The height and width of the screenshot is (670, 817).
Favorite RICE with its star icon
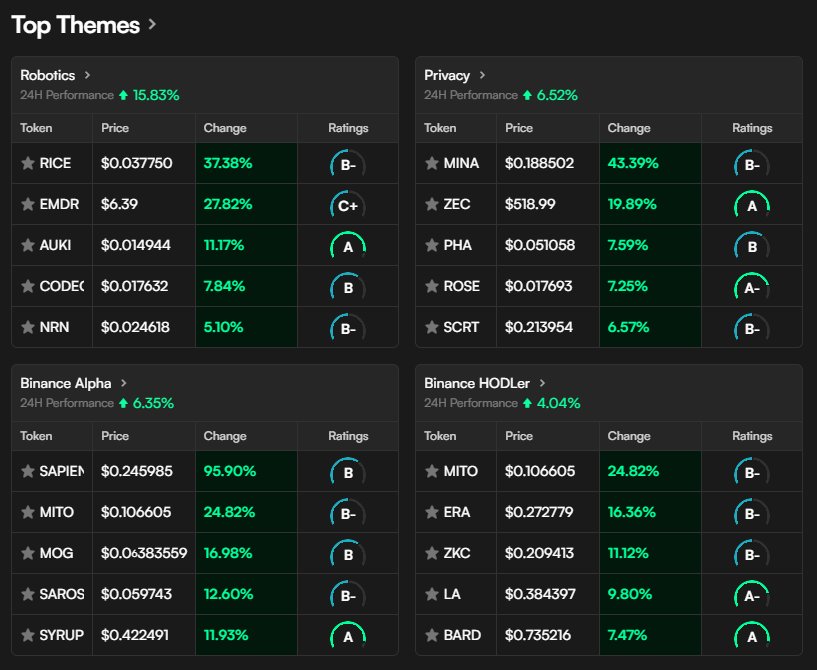28,164
